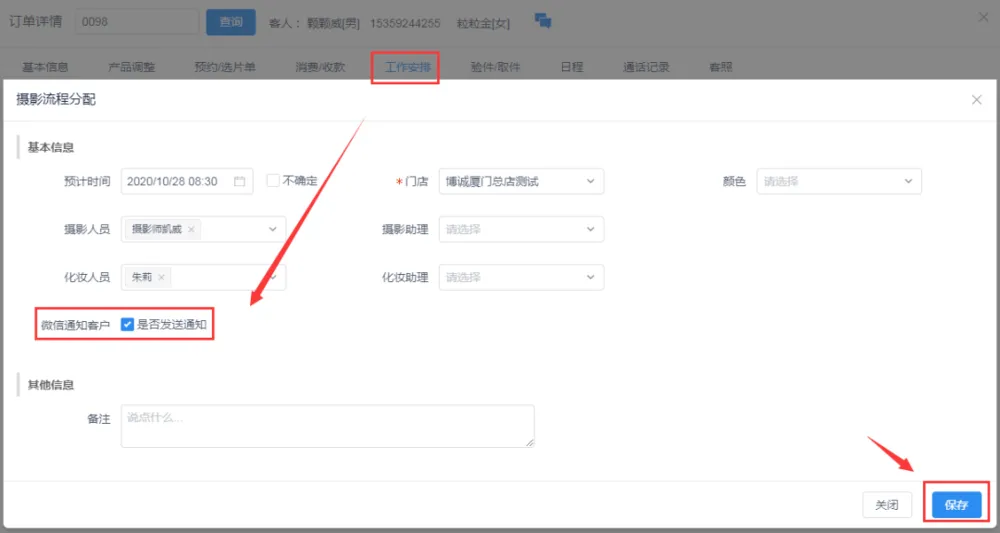Click the 关闭 button
This screenshot has width=1000, height=533.
(887, 505)
